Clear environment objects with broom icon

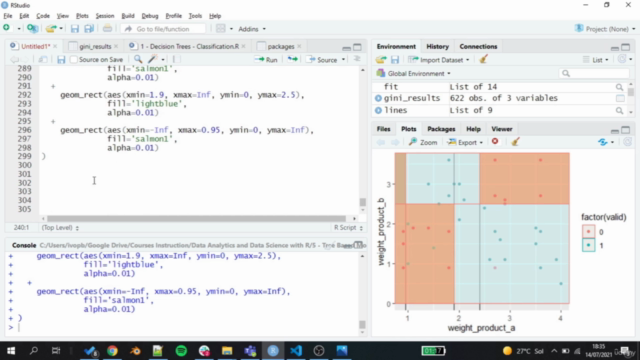coord(484,60)
